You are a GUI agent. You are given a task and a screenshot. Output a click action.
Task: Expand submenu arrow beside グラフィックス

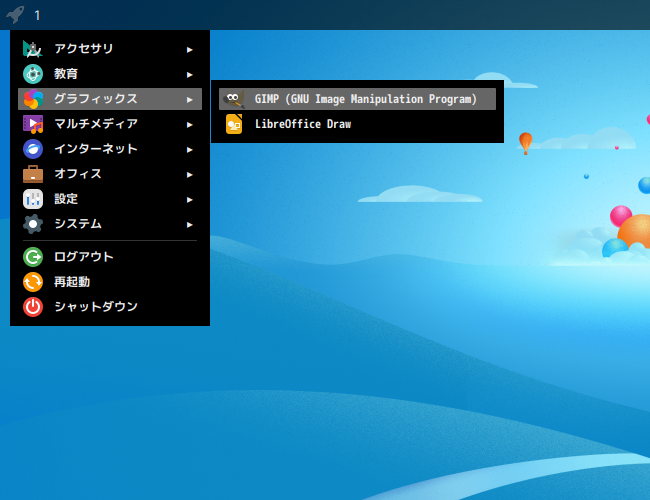click(189, 100)
